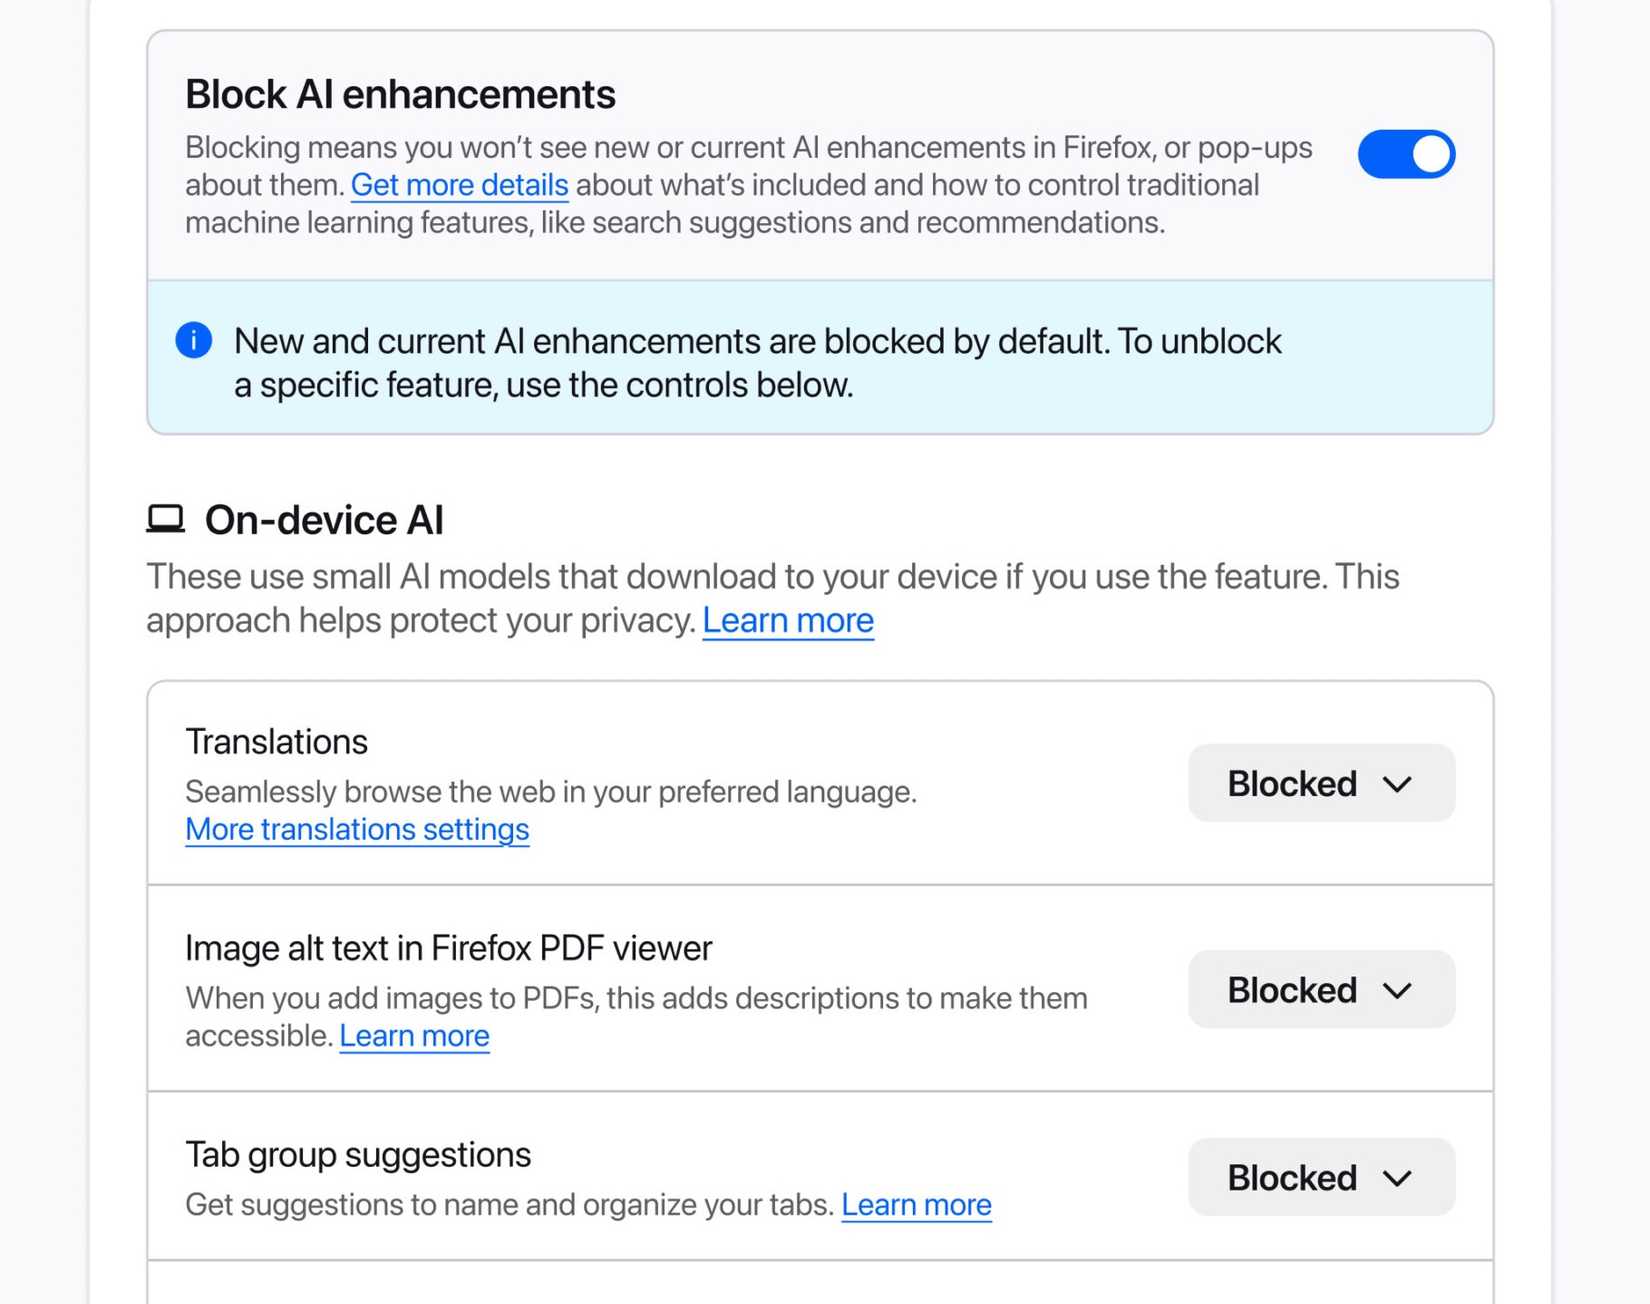Screen dimensions: 1650x1304
Task: Click the Block AI enhancements heading
Action: (x=400, y=94)
